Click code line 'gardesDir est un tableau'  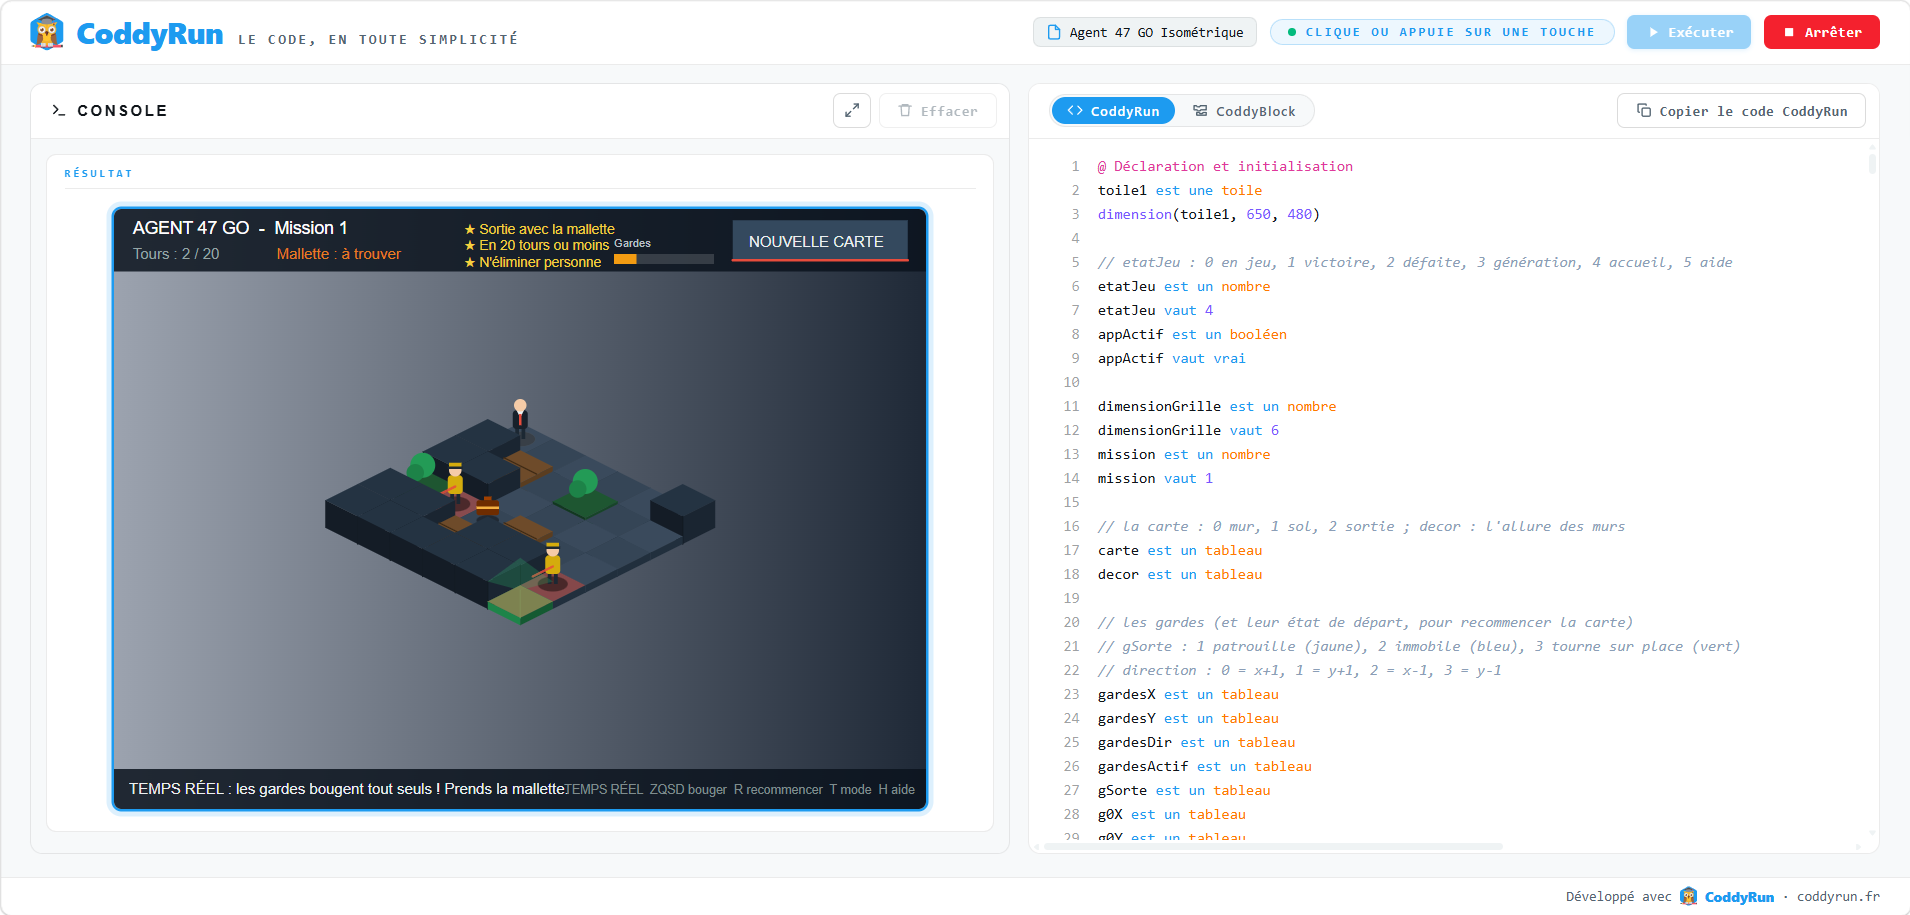(x=1196, y=742)
